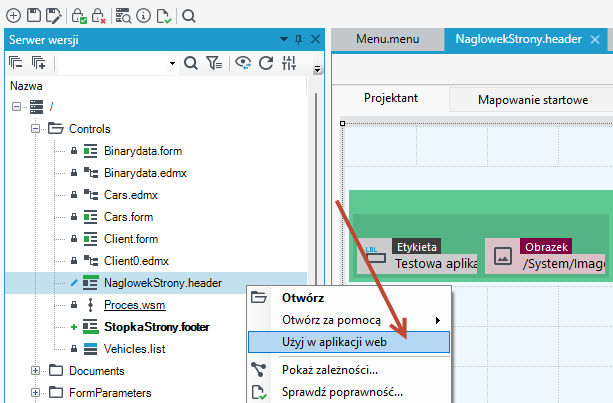Toggle the pin icon of Serwer wersji panel
The image size is (613, 403).
pyautogui.click(x=298, y=39)
